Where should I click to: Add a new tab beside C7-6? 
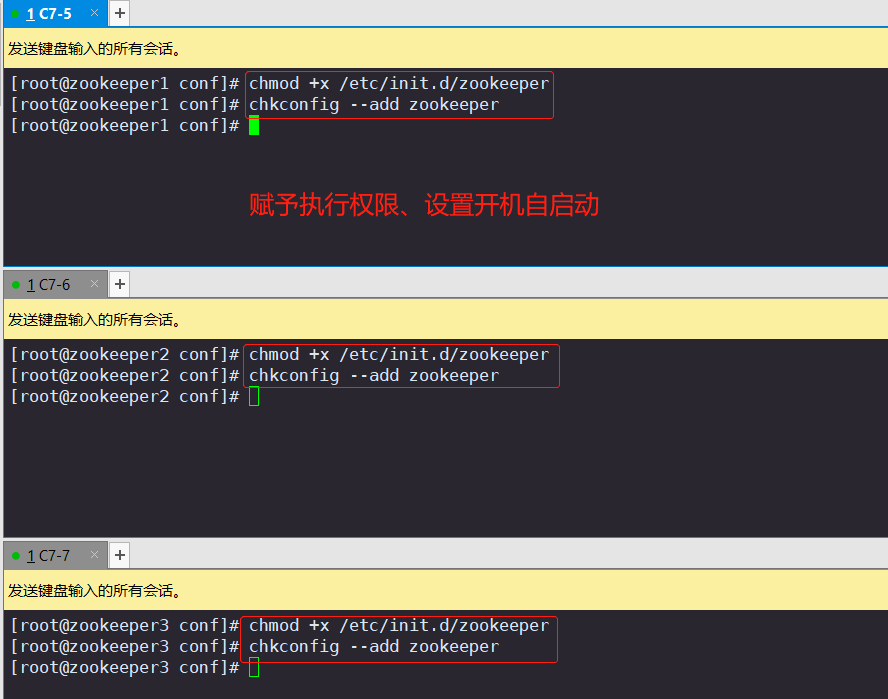click(119, 284)
